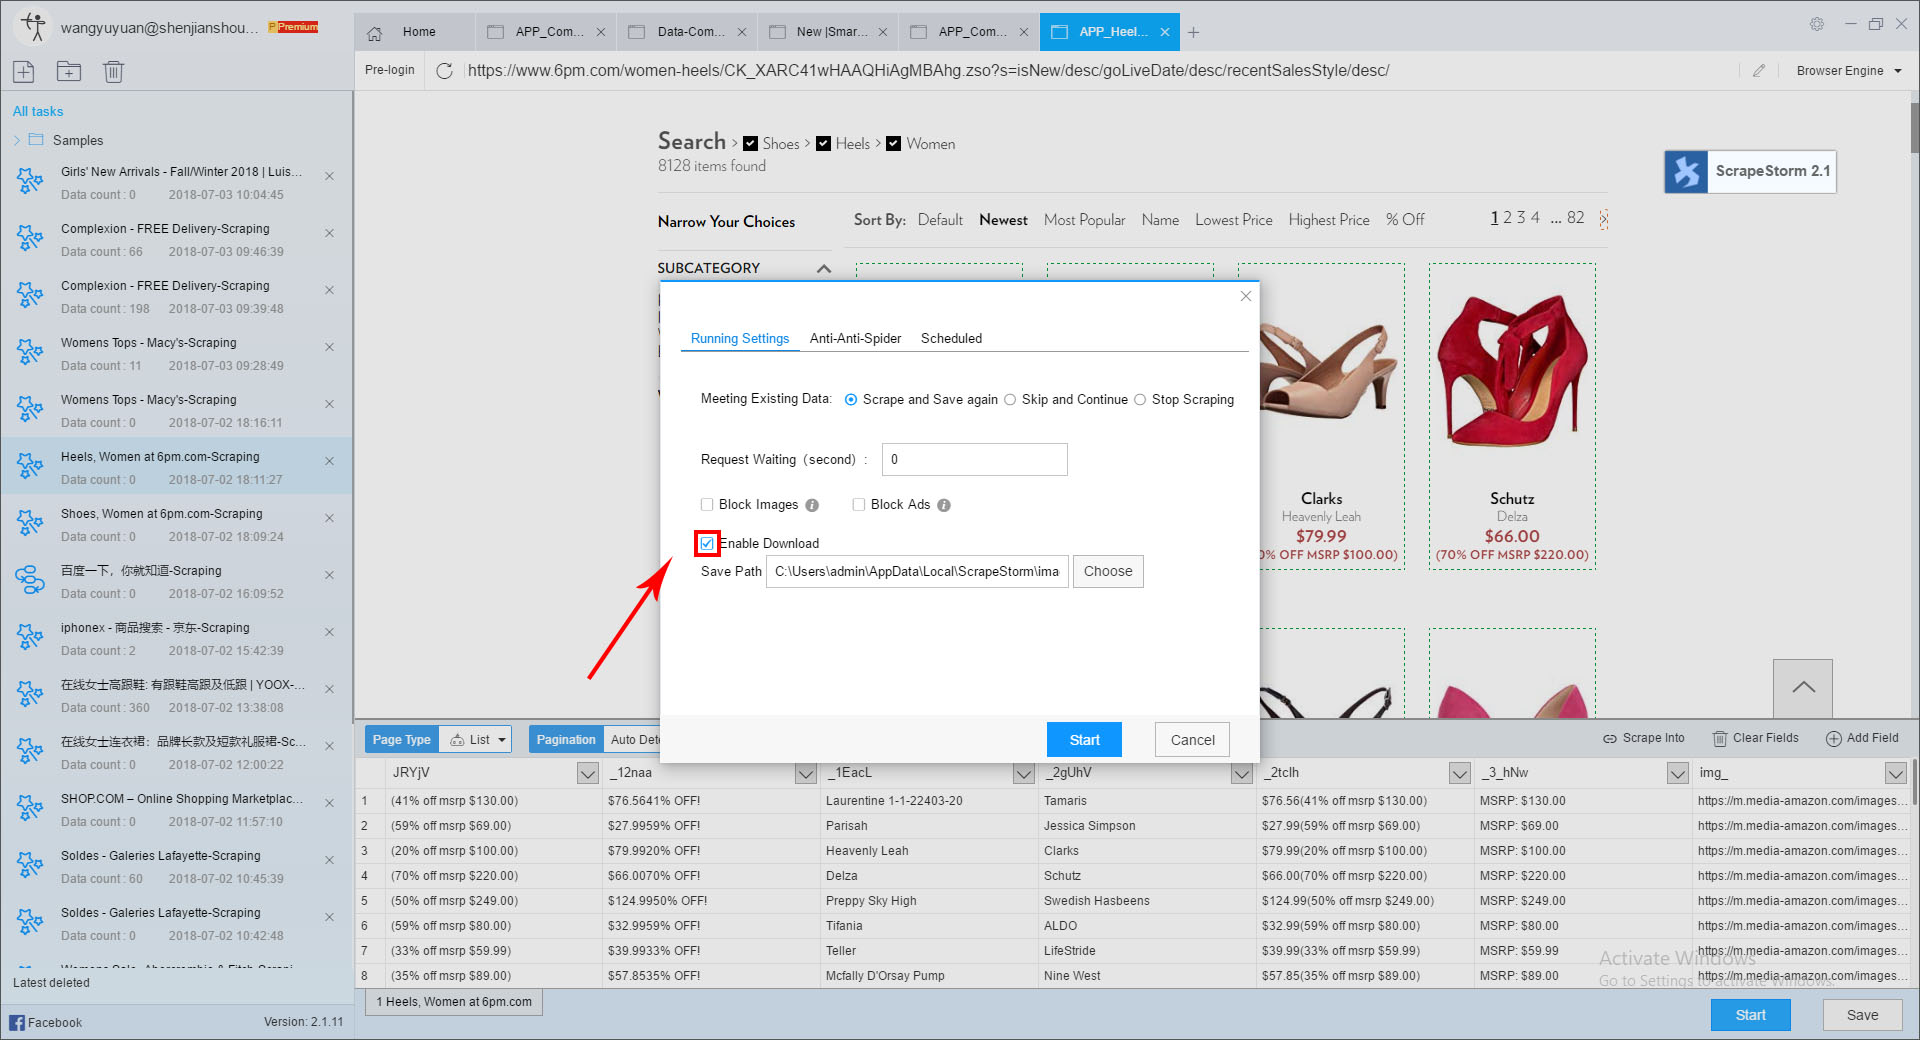Click the All tasks label
Viewport: 1920px width, 1040px height.
[x=38, y=111]
